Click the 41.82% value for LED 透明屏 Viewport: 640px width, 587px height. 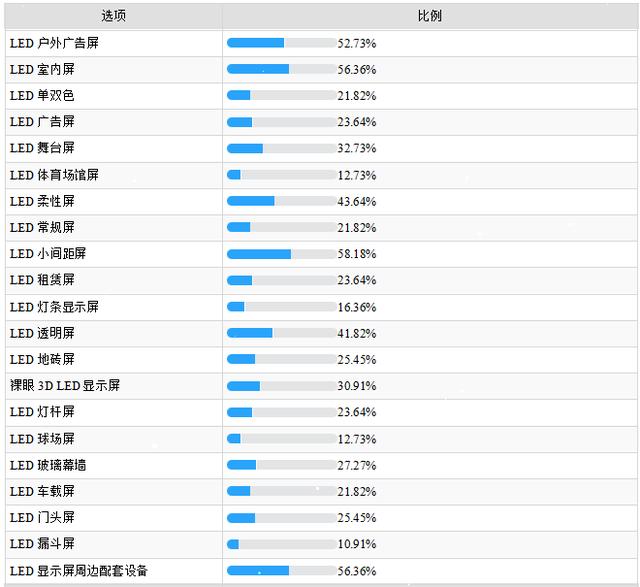[357, 333]
